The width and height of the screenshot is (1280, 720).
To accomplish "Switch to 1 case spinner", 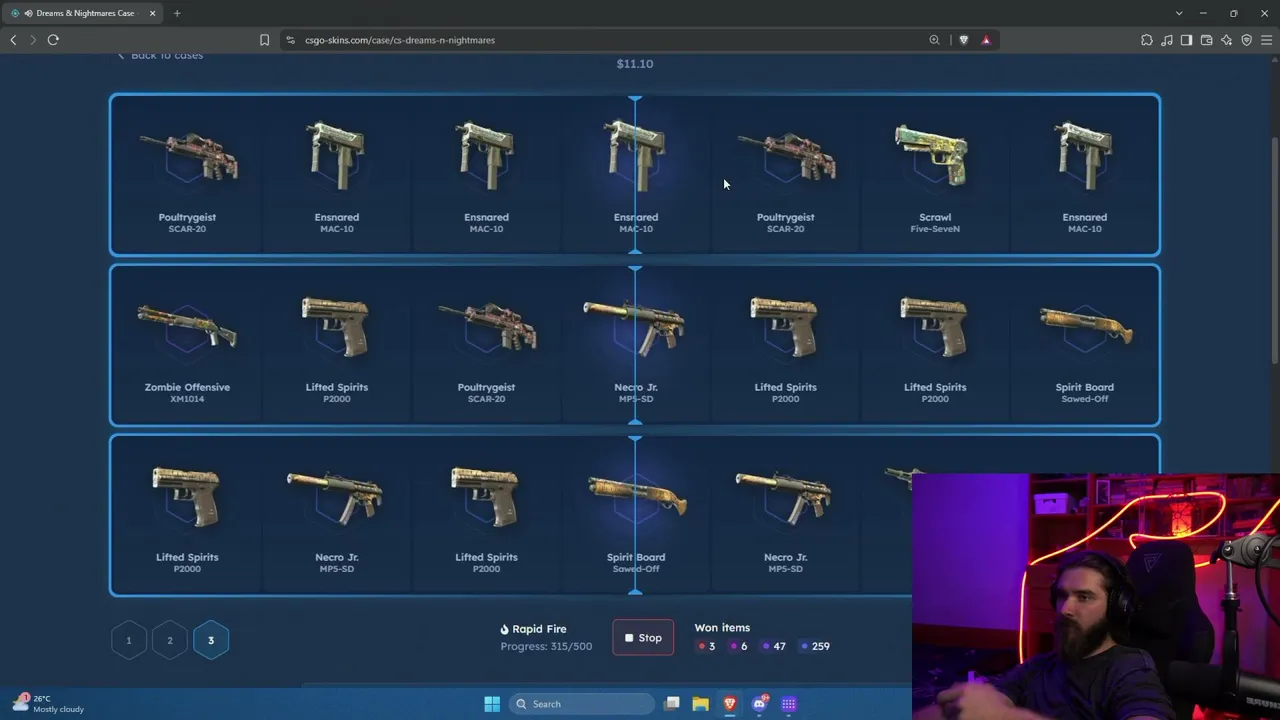I will [129, 640].
